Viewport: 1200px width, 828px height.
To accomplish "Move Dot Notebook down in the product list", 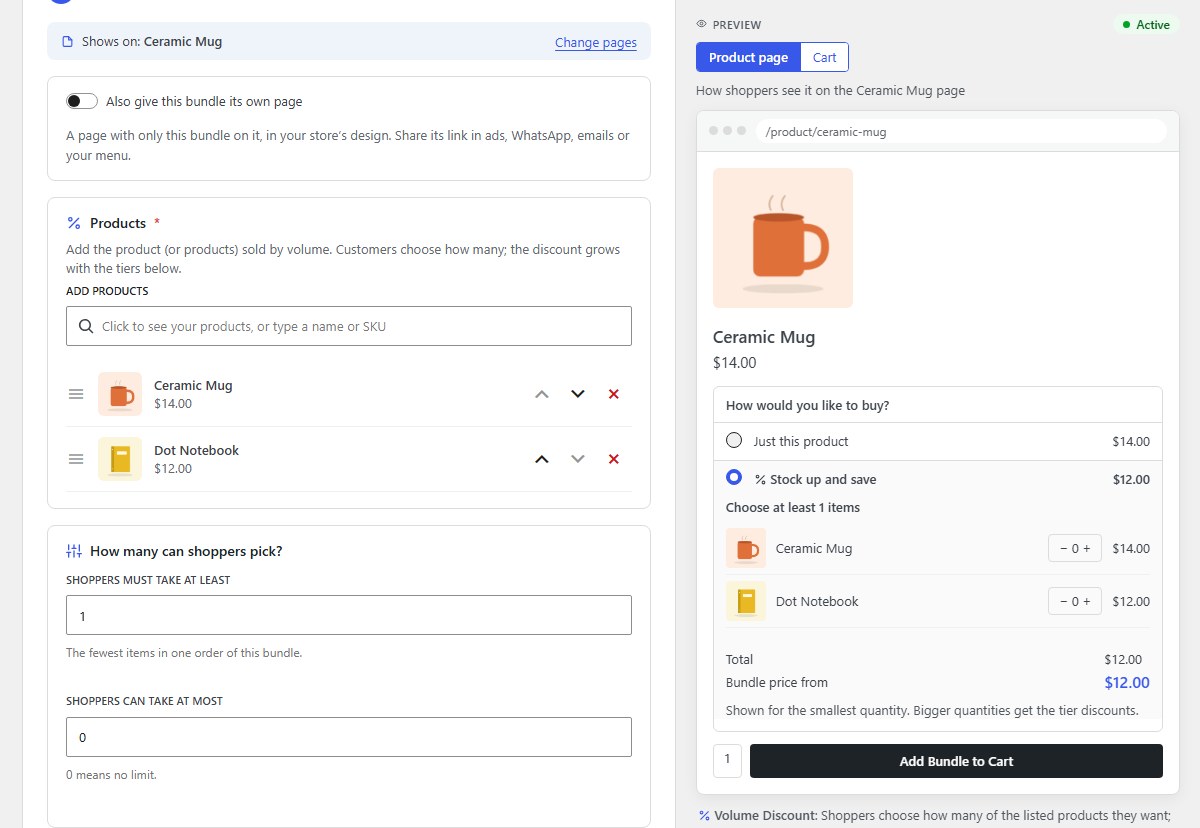I will coord(577,459).
